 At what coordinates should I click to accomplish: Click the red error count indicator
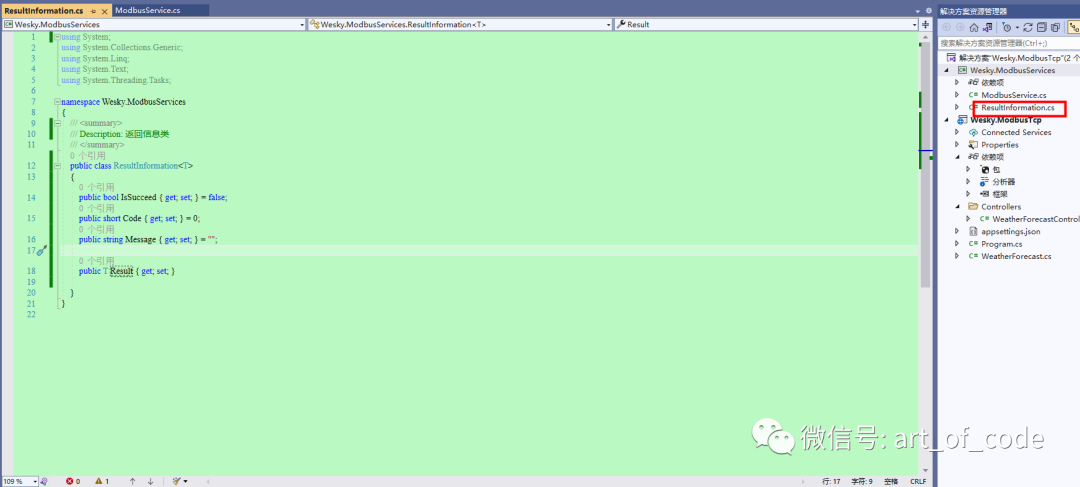[73, 481]
